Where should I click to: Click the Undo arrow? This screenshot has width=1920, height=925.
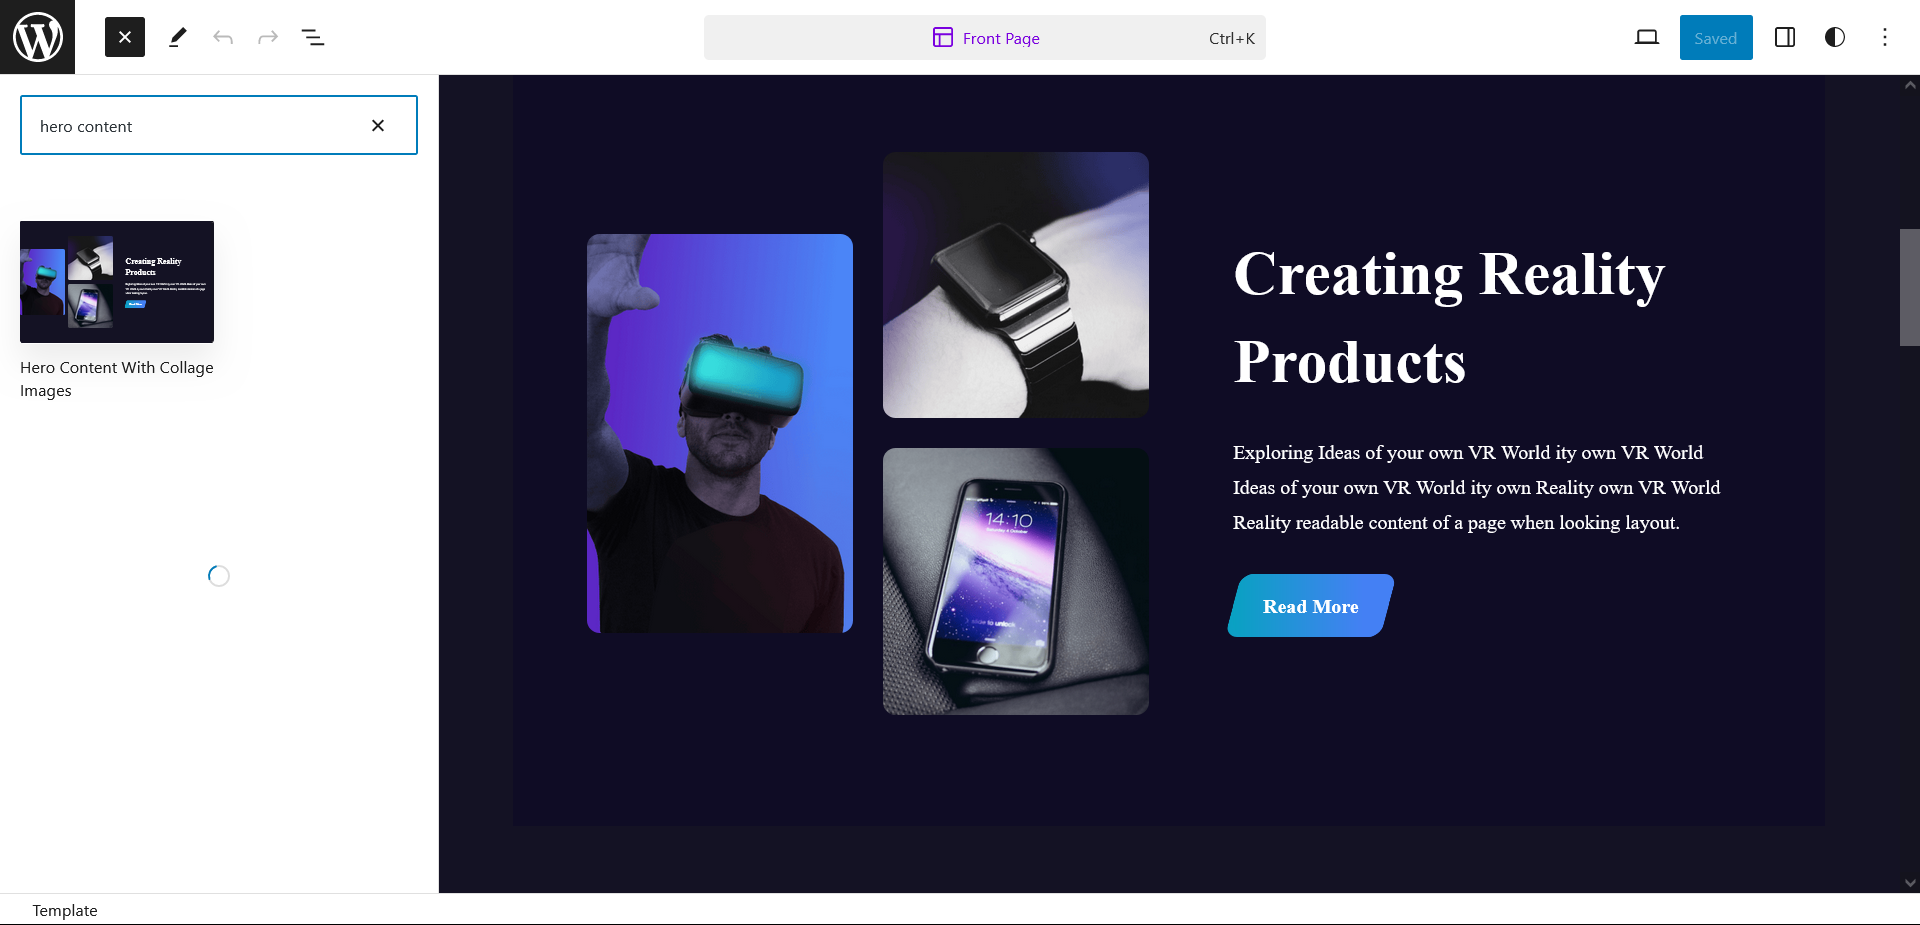(x=223, y=37)
